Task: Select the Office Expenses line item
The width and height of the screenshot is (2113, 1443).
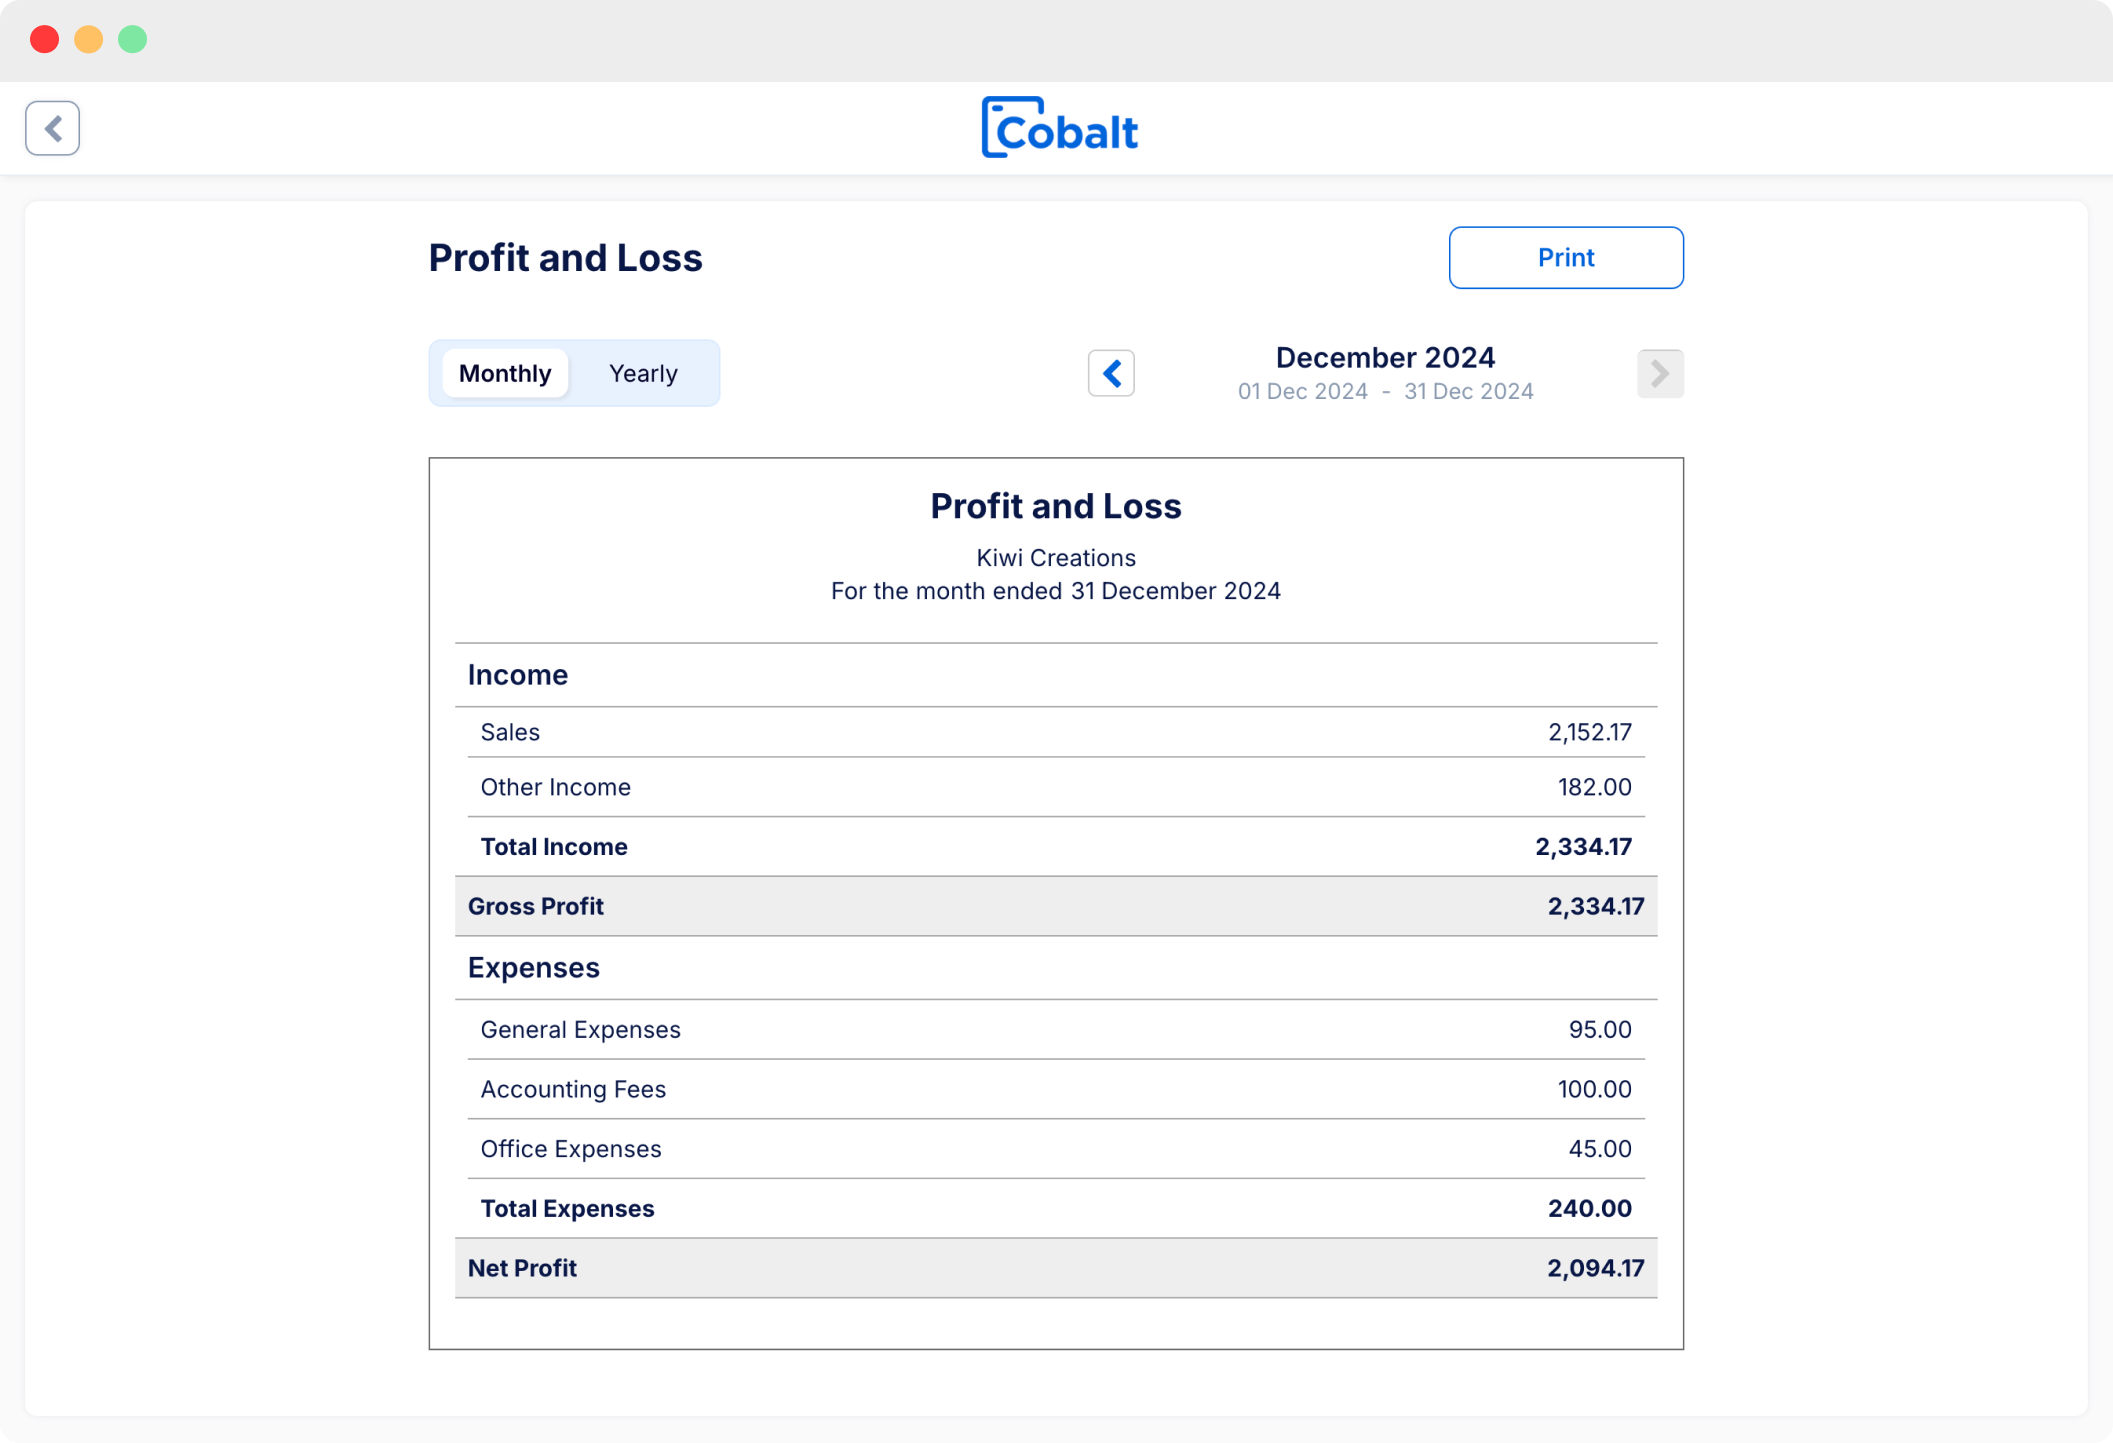Action: click(1055, 1148)
